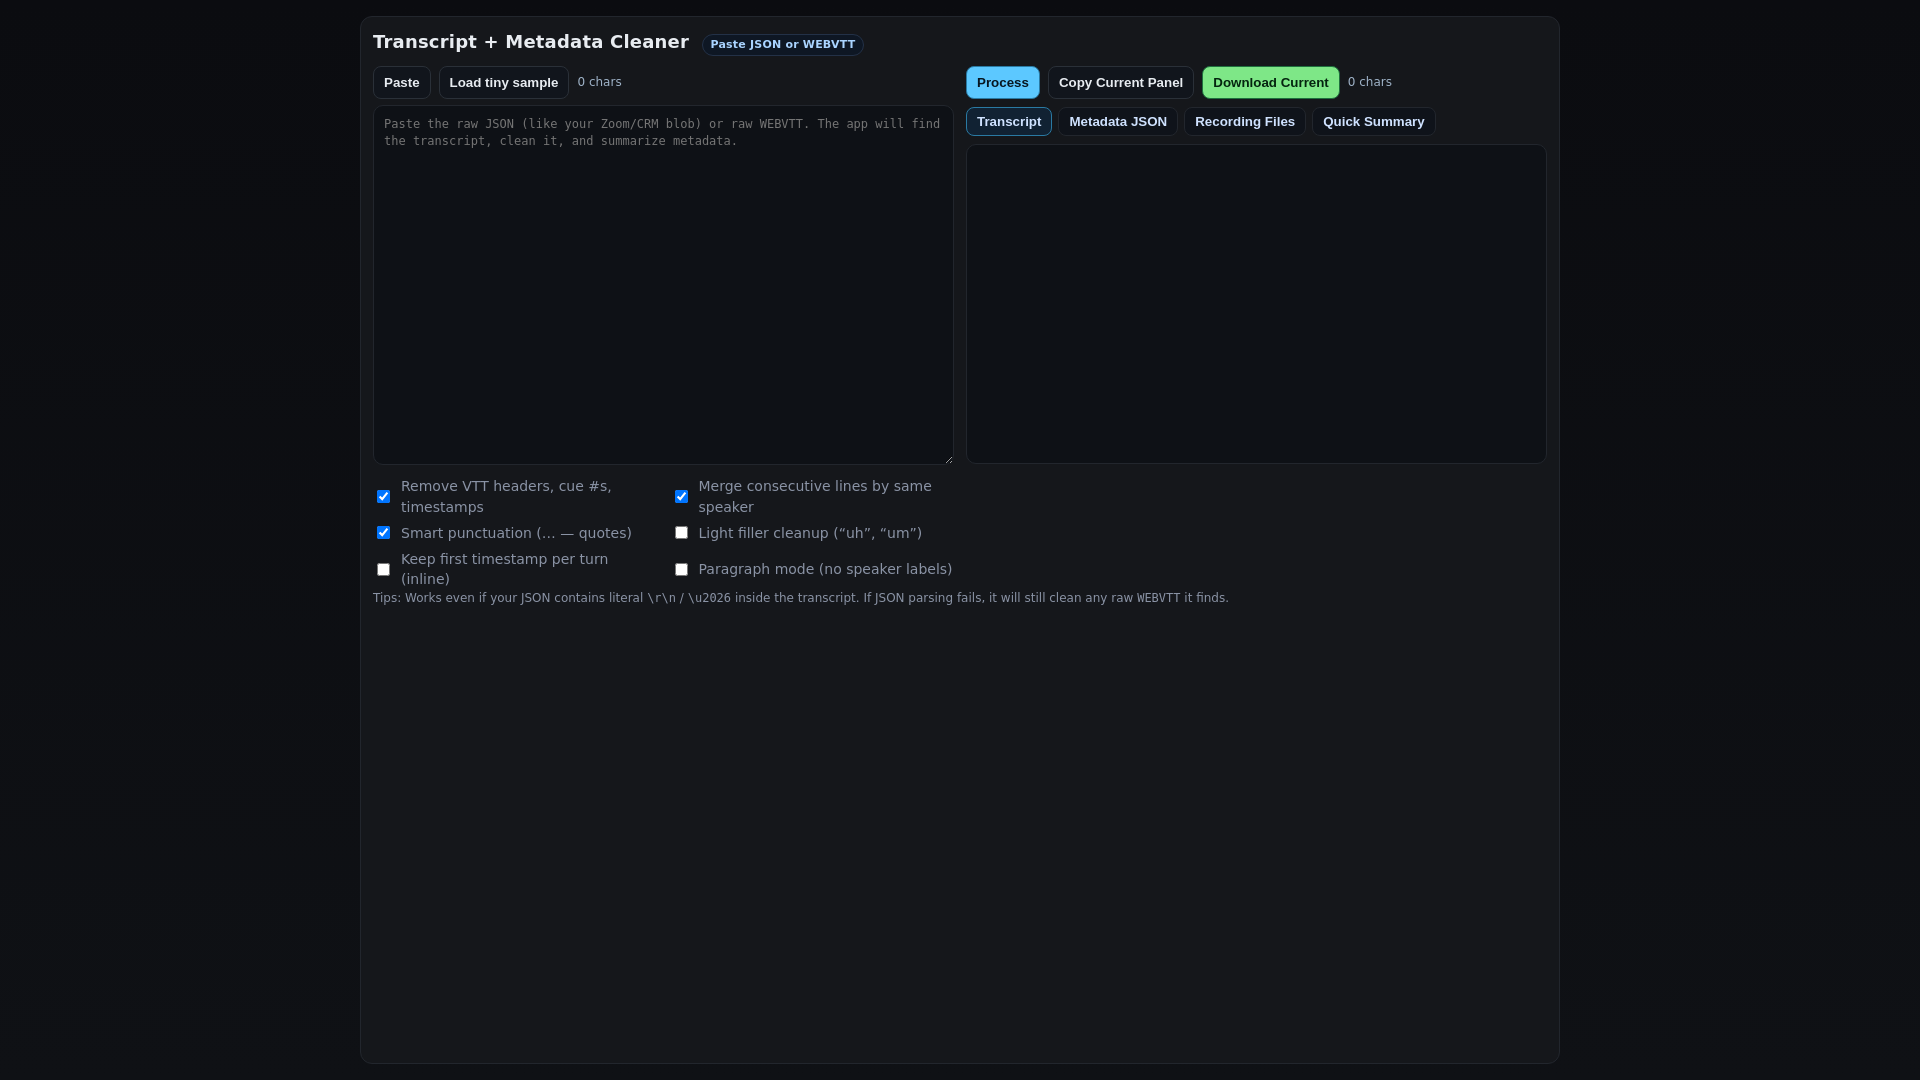Screen dimensions: 1920x1080
Task: Enable Keep first timestamp per turn
Action: click(383, 570)
